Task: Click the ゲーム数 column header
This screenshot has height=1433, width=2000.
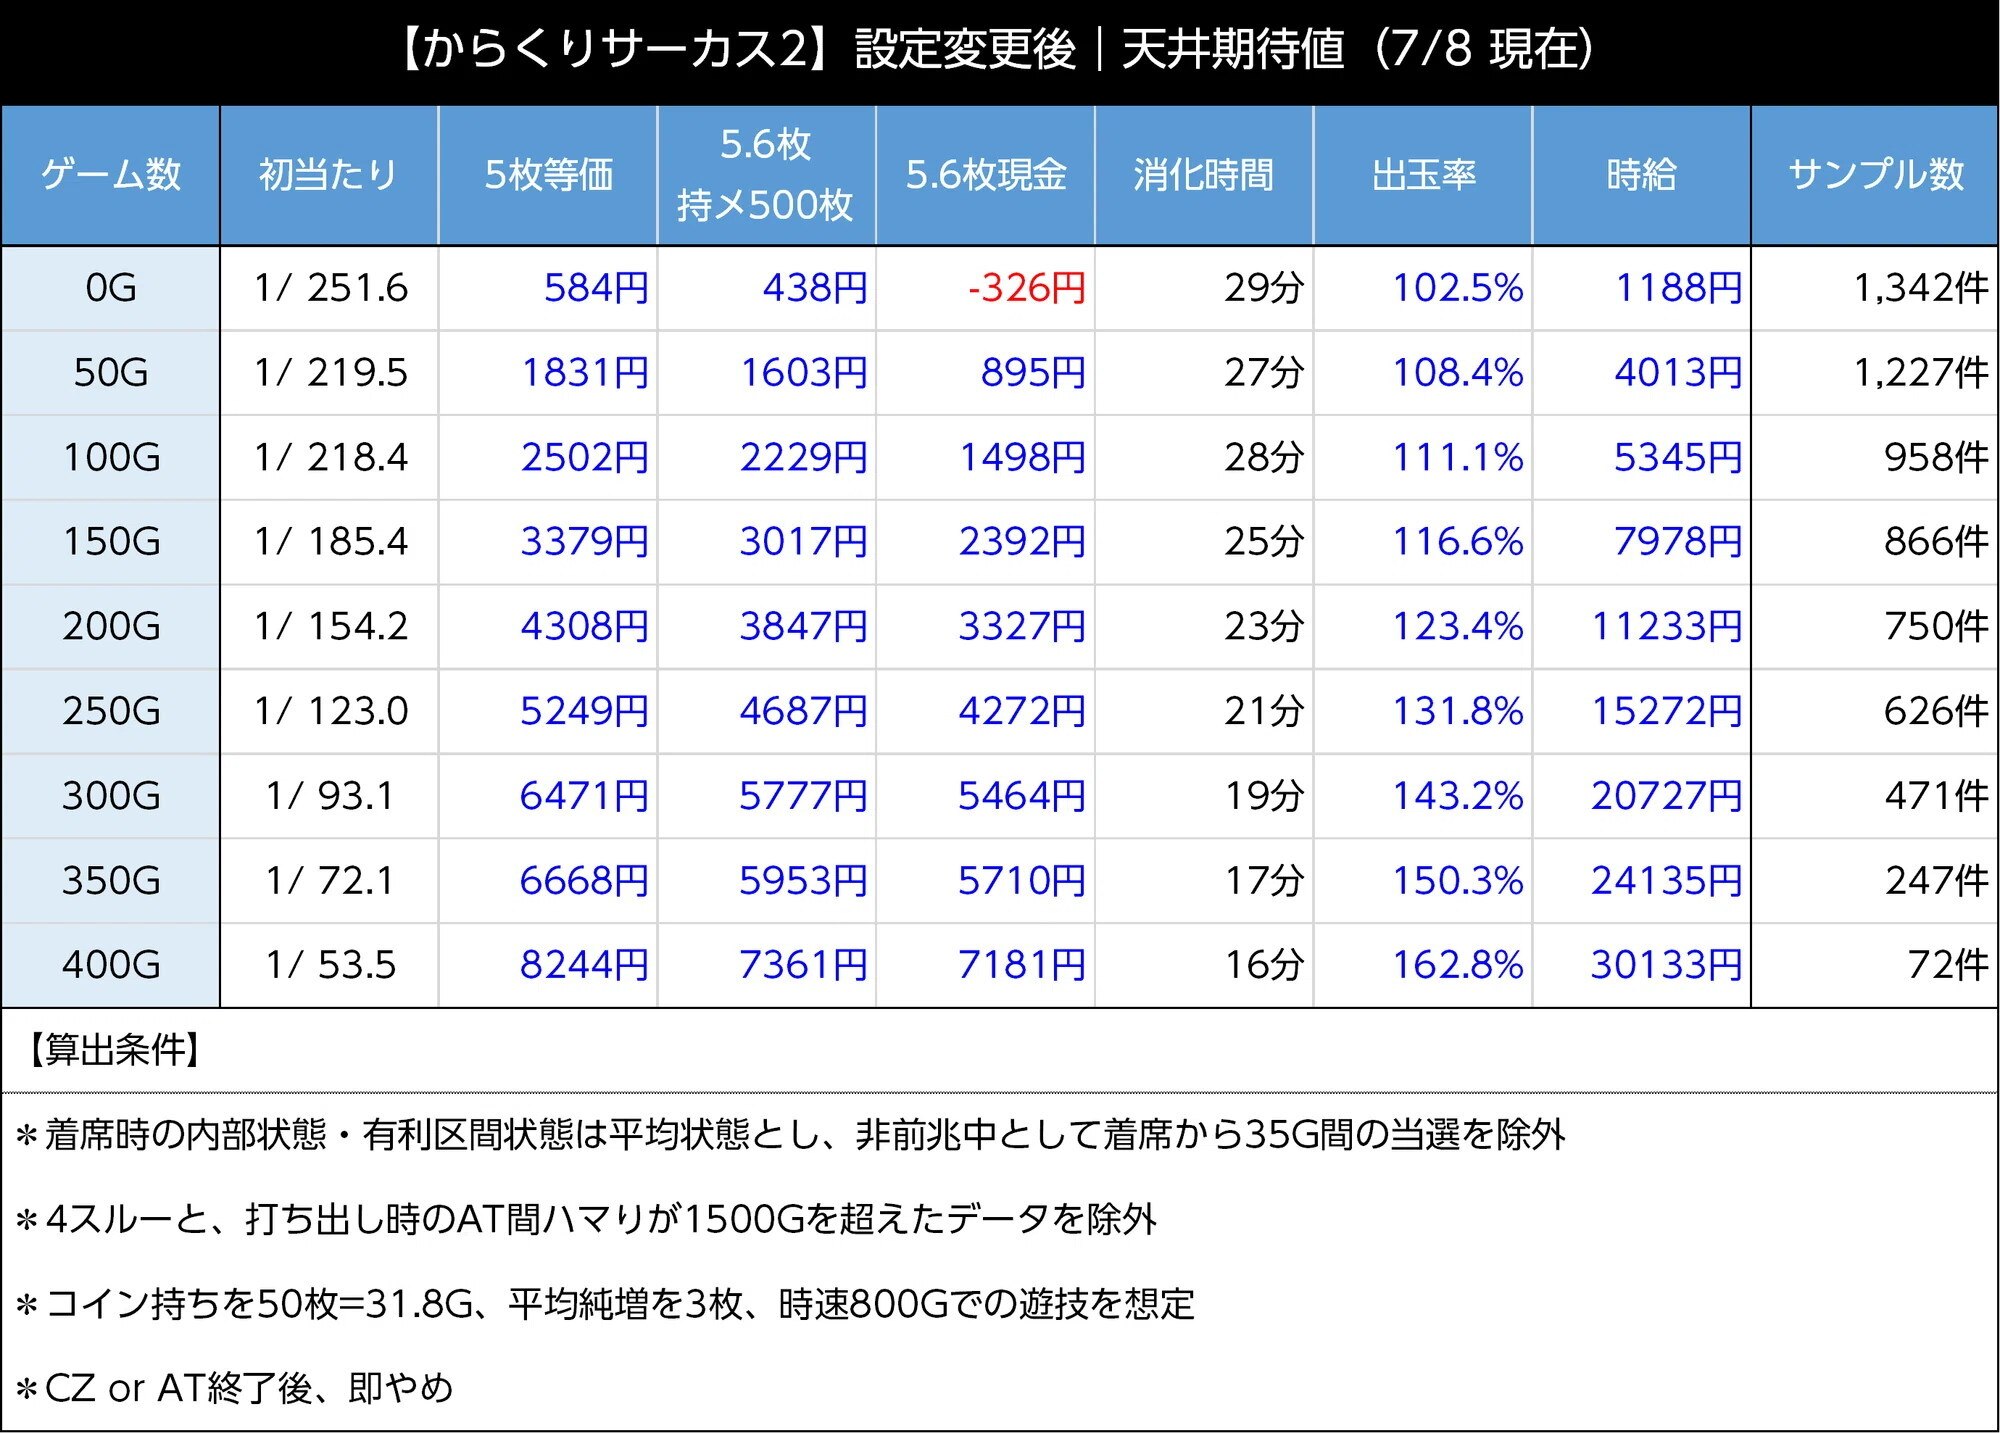Action: 110,175
